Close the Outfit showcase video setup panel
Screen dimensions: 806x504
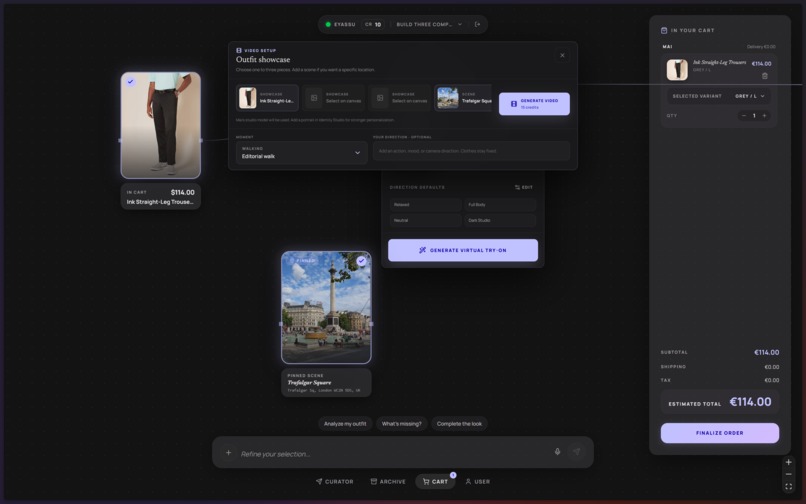(562, 55)
